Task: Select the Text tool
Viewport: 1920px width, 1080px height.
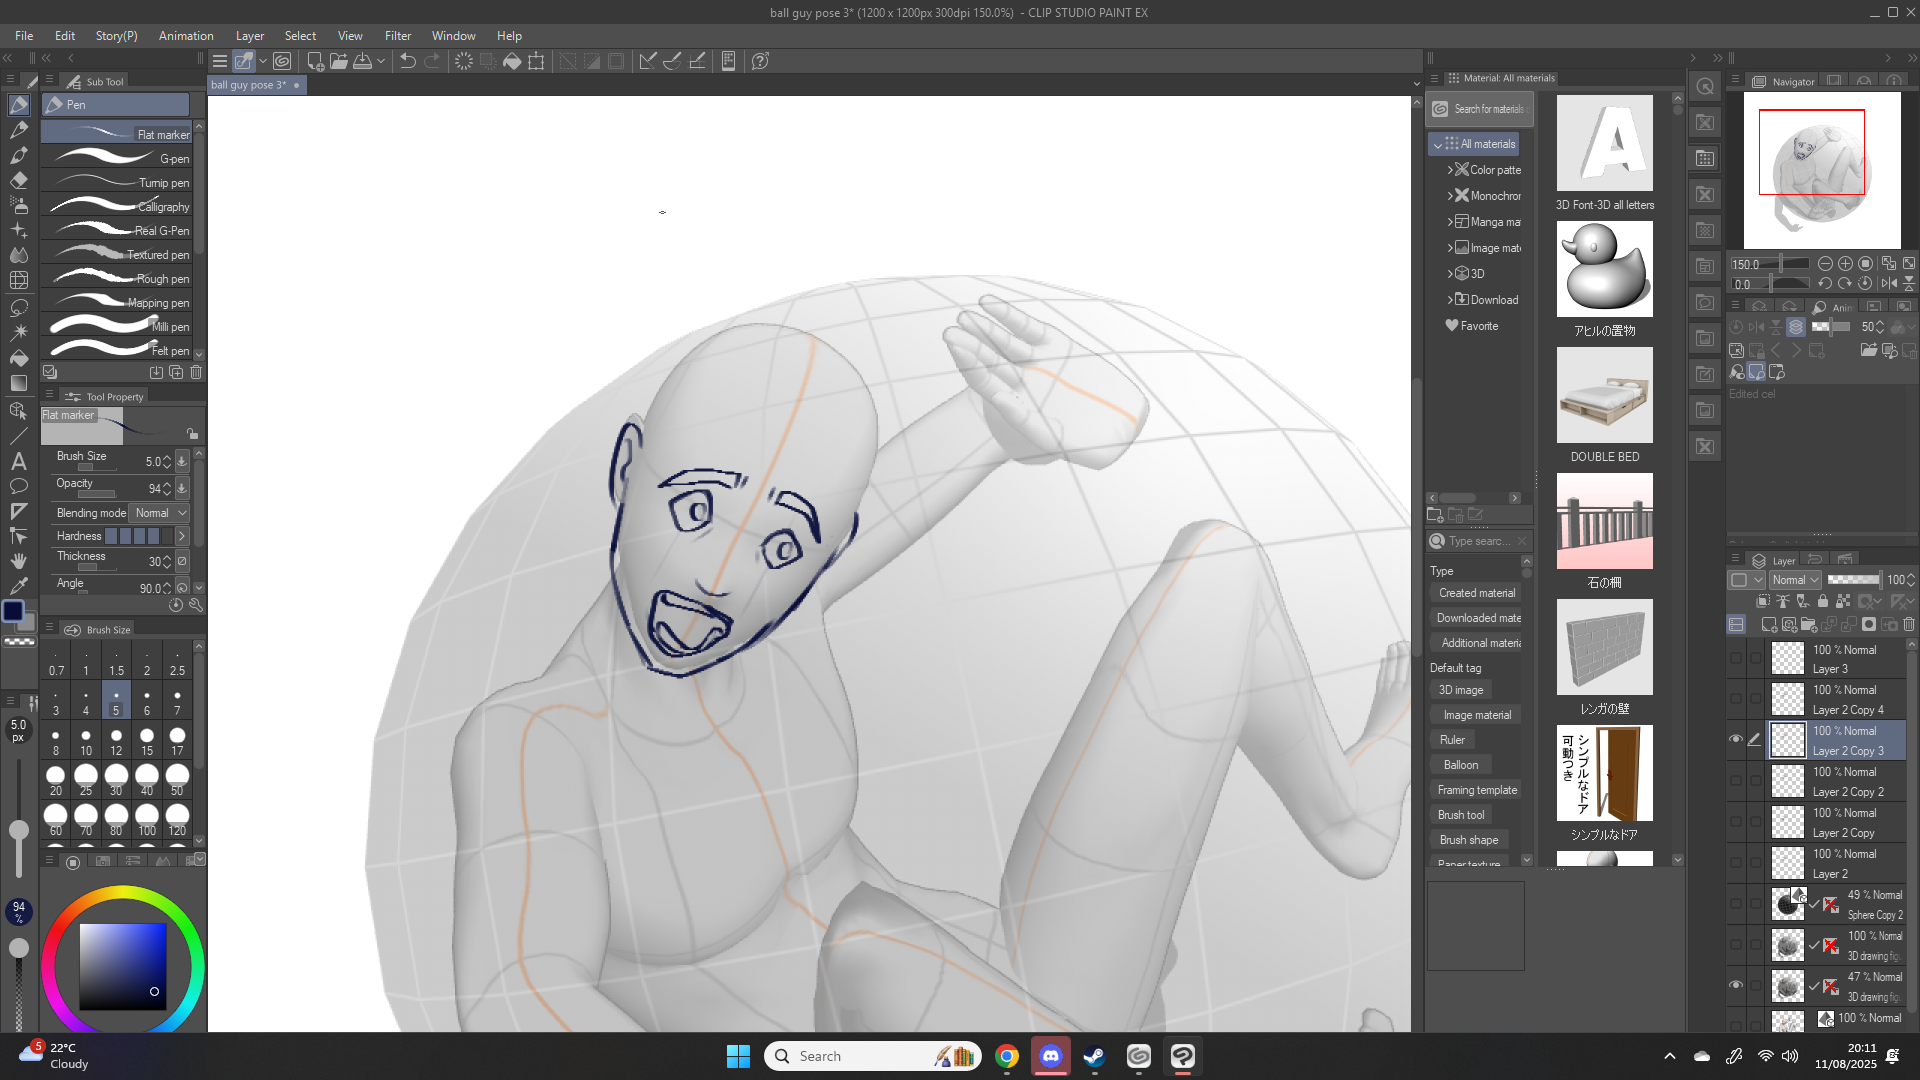Action: [18, 461]
